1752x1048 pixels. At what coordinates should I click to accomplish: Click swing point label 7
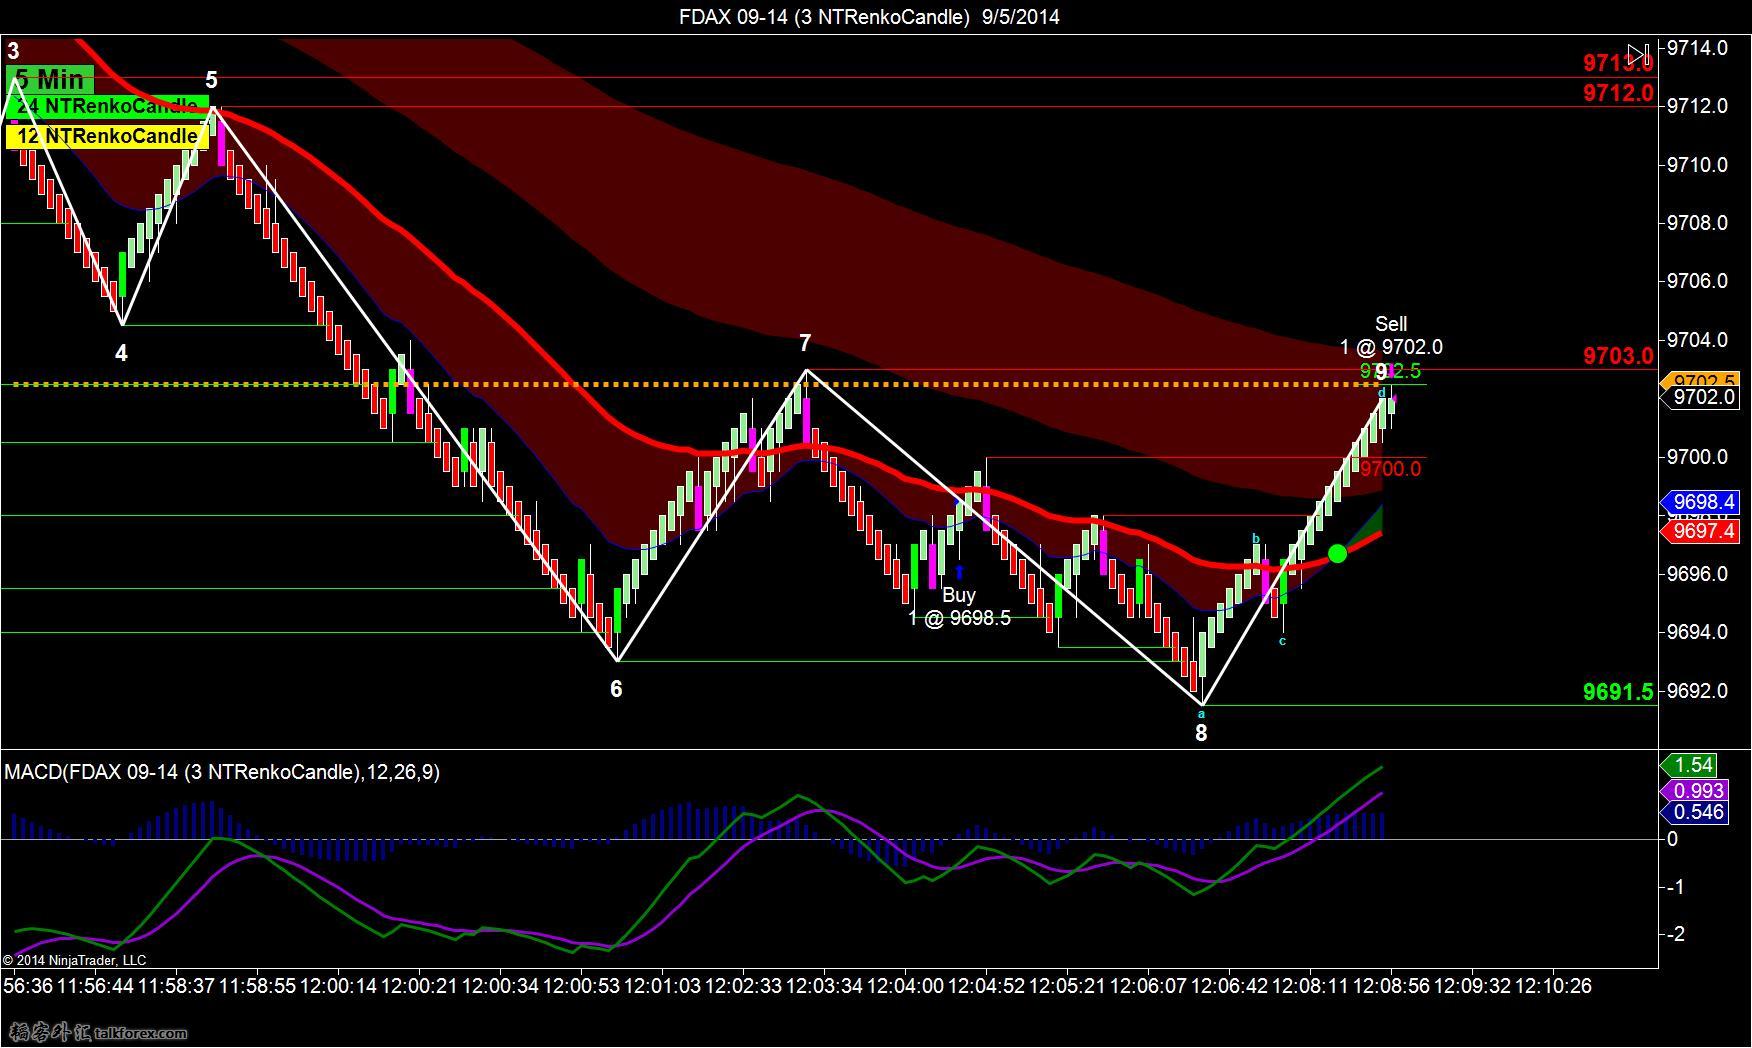[805, 344]
